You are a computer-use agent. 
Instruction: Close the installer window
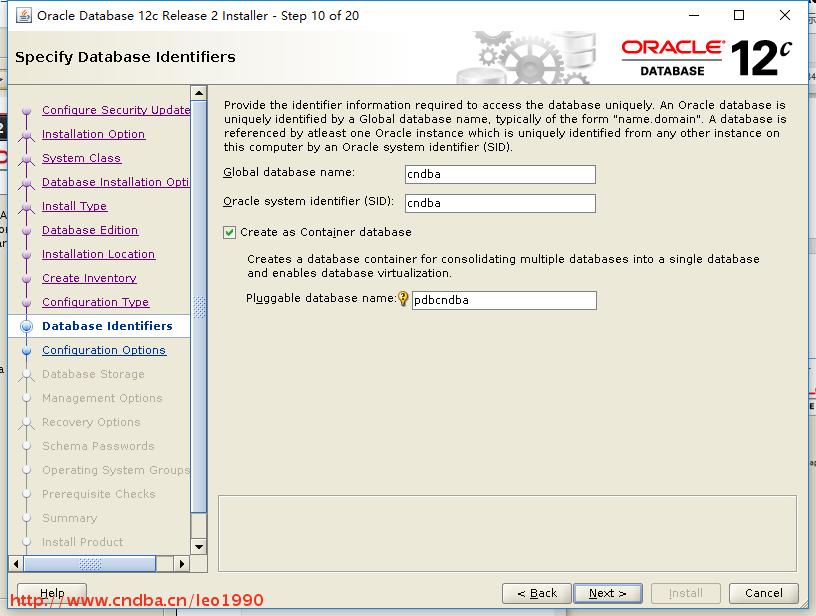[785, 16]
